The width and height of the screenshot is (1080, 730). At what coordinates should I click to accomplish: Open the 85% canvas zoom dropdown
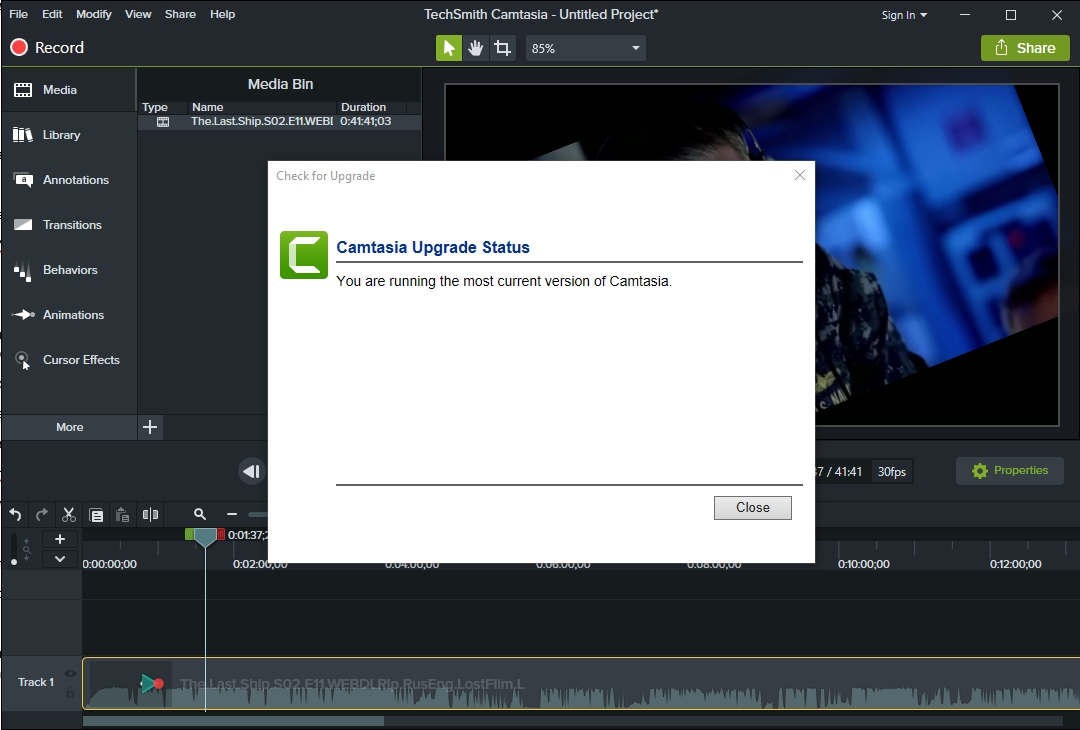click(585, 48)
